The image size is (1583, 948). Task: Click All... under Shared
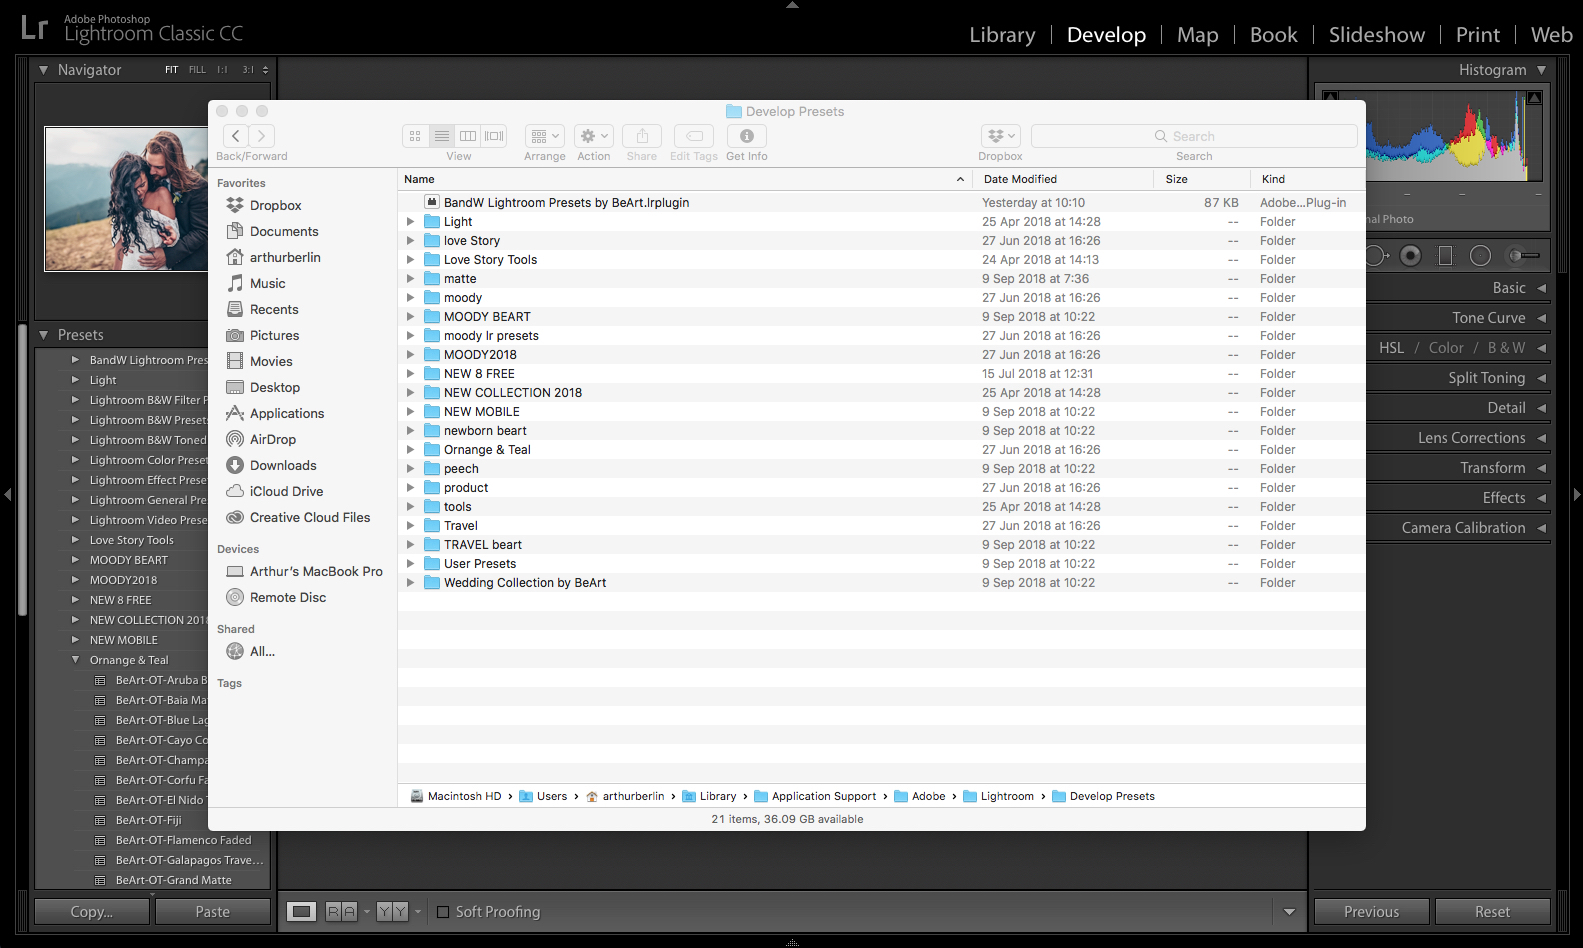[262, 651]
